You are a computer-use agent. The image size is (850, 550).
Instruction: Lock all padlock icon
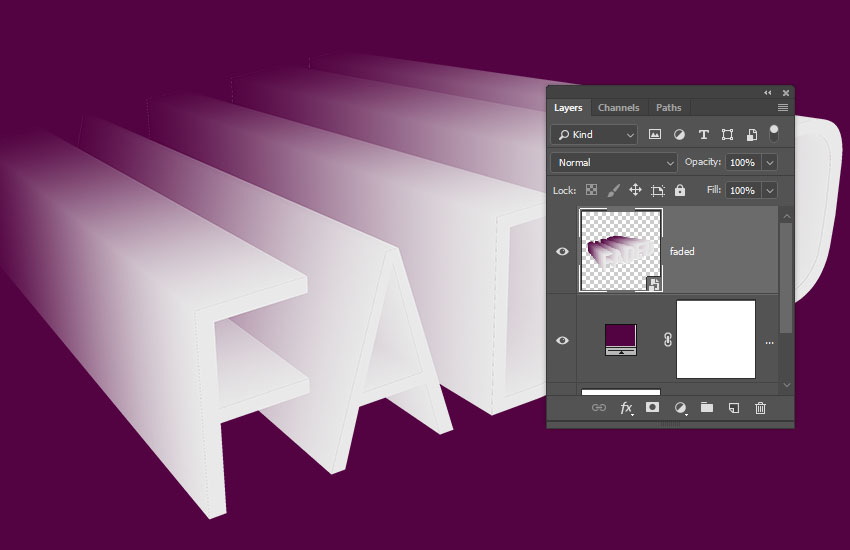click(x=680, y=190)
